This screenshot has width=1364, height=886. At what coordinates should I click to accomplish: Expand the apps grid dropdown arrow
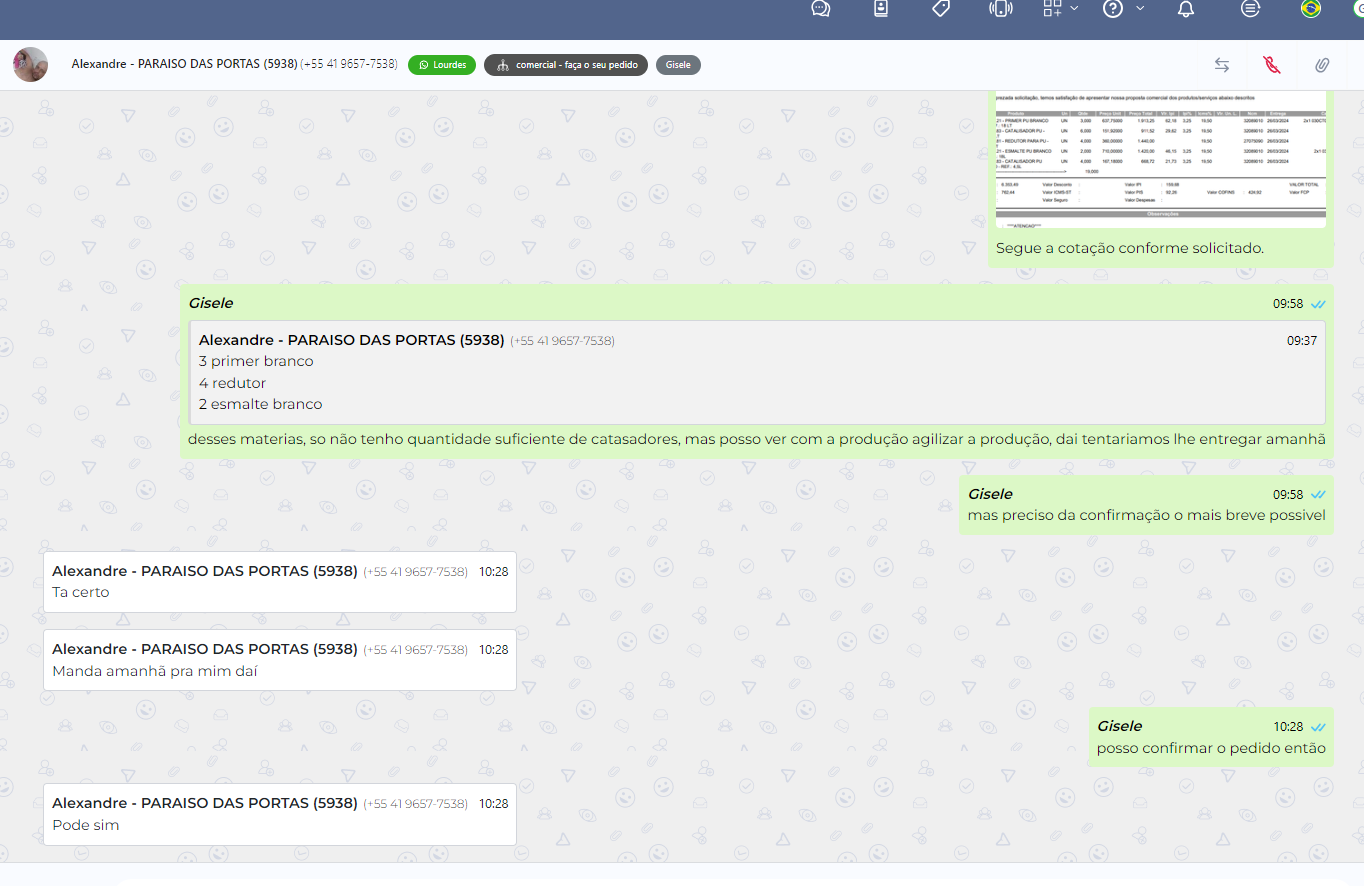1075,8
